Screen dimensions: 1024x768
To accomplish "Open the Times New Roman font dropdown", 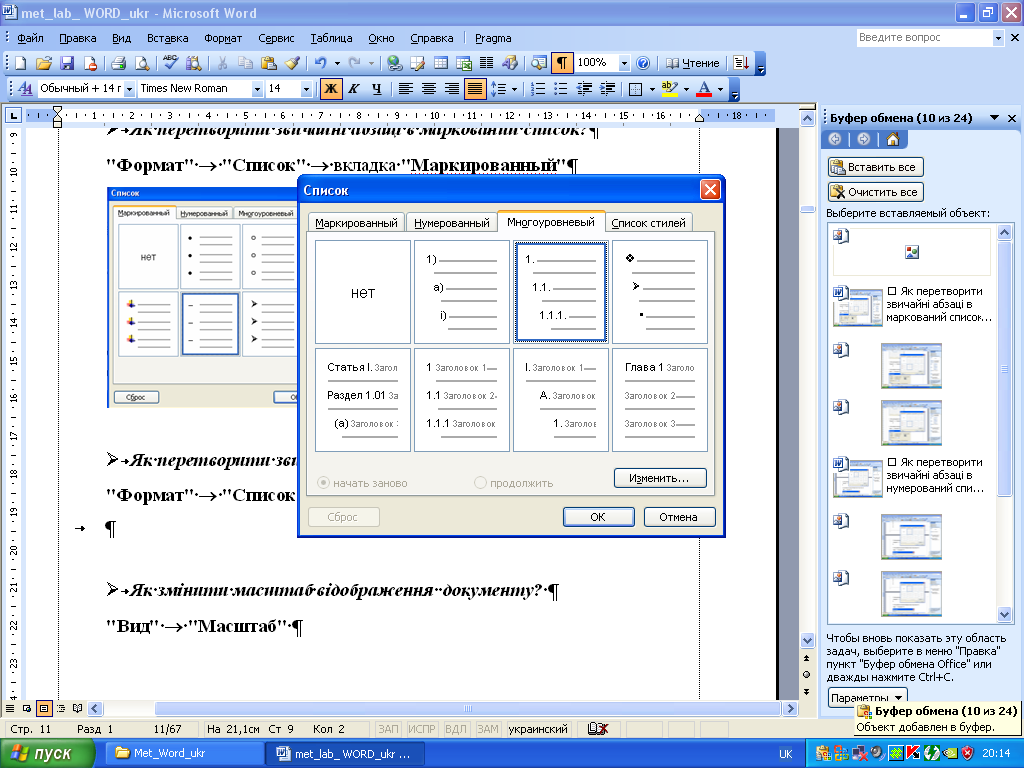I will pyautogui.click(x=257, y=89).
